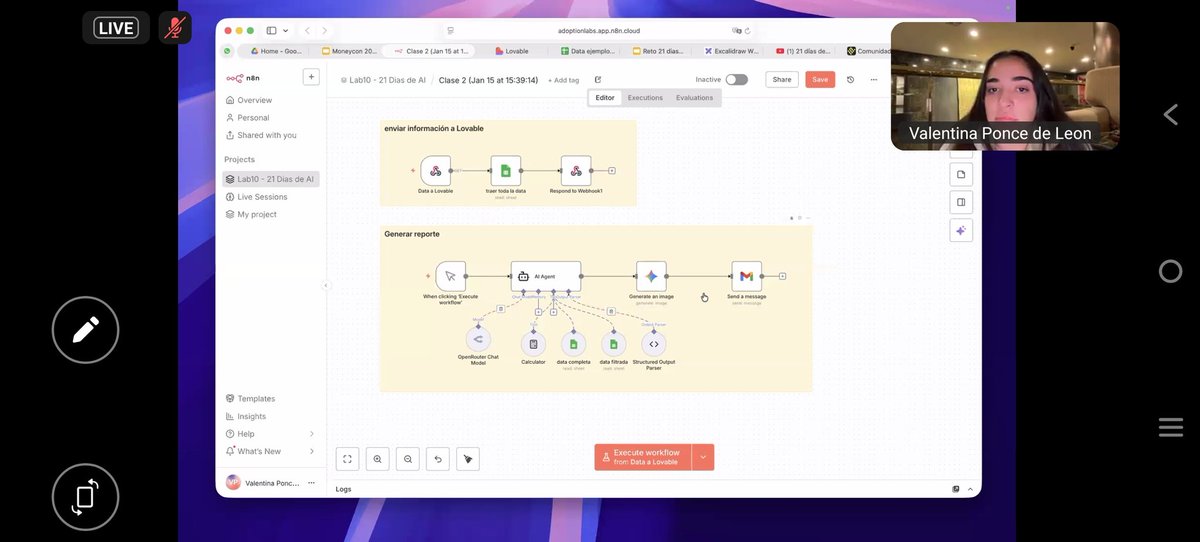This screenshot has height=542, width=1200.
Task: Open the browser sidebar dropdown chevron
Action: 286,31
